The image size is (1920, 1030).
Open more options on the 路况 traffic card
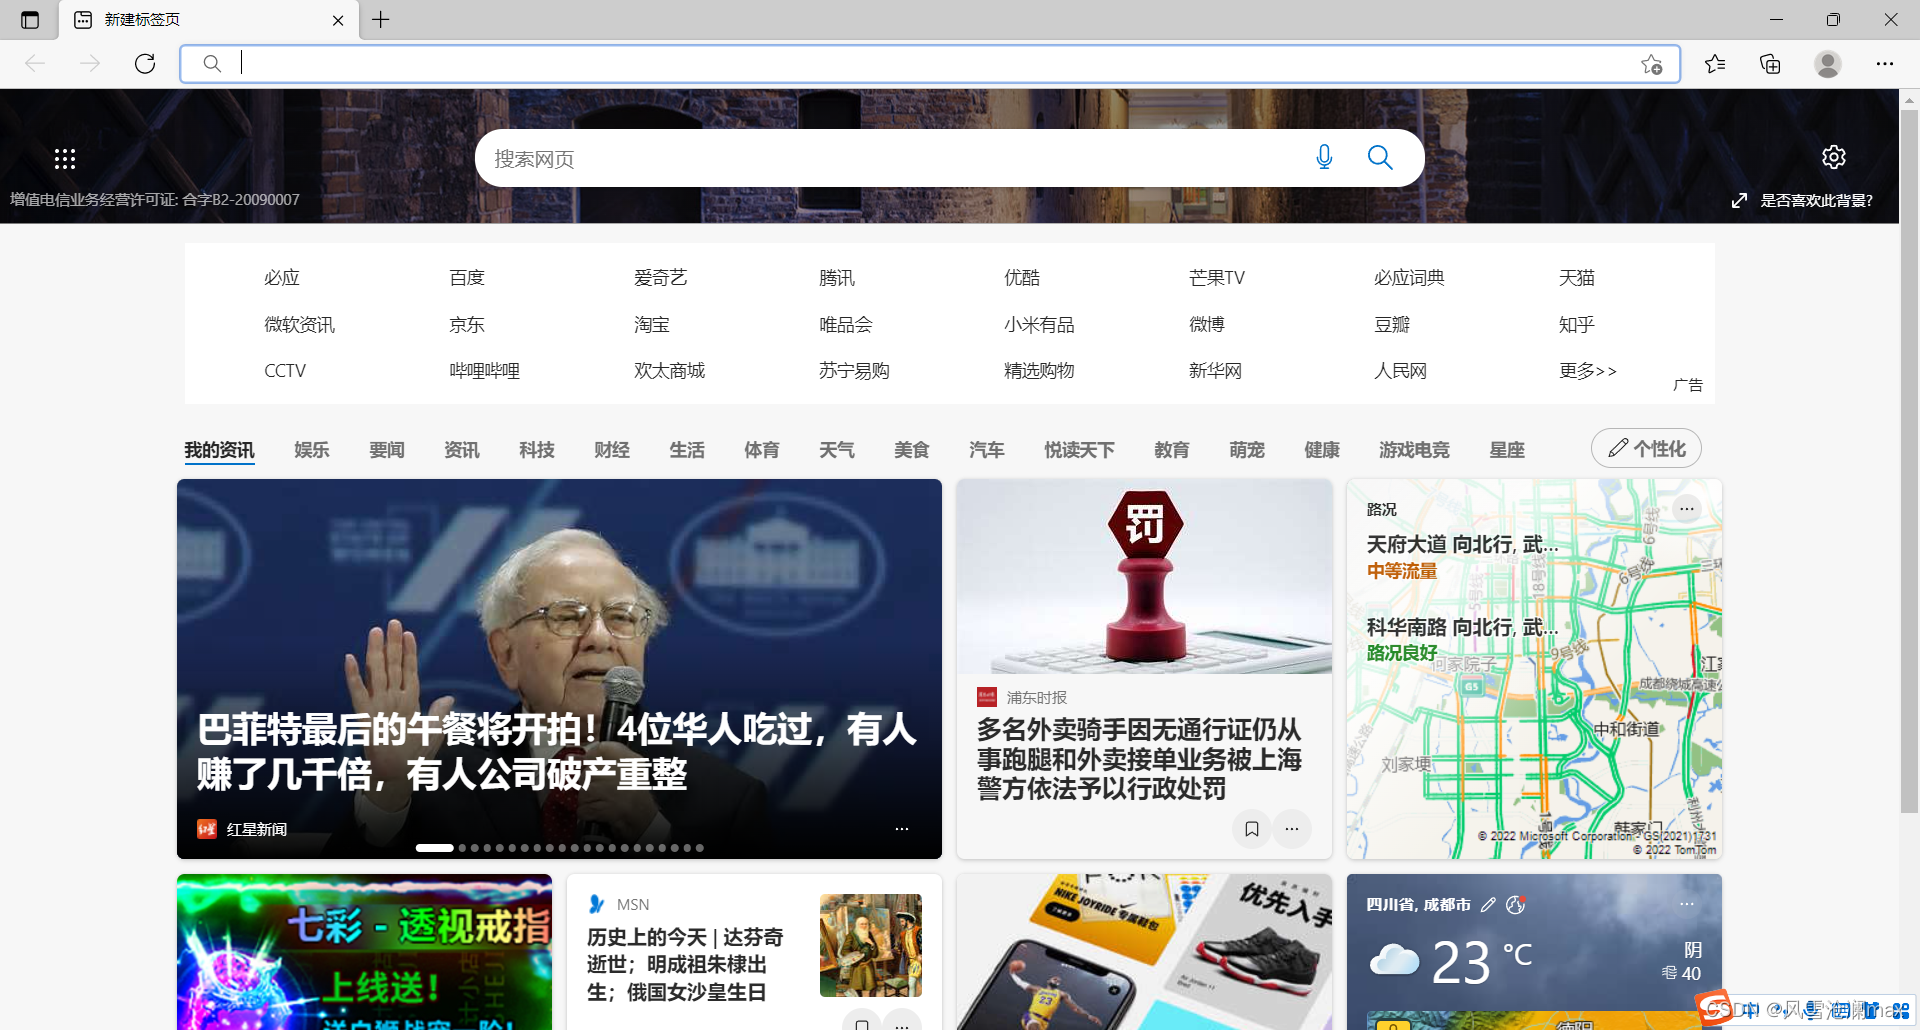pos(1687,509)
